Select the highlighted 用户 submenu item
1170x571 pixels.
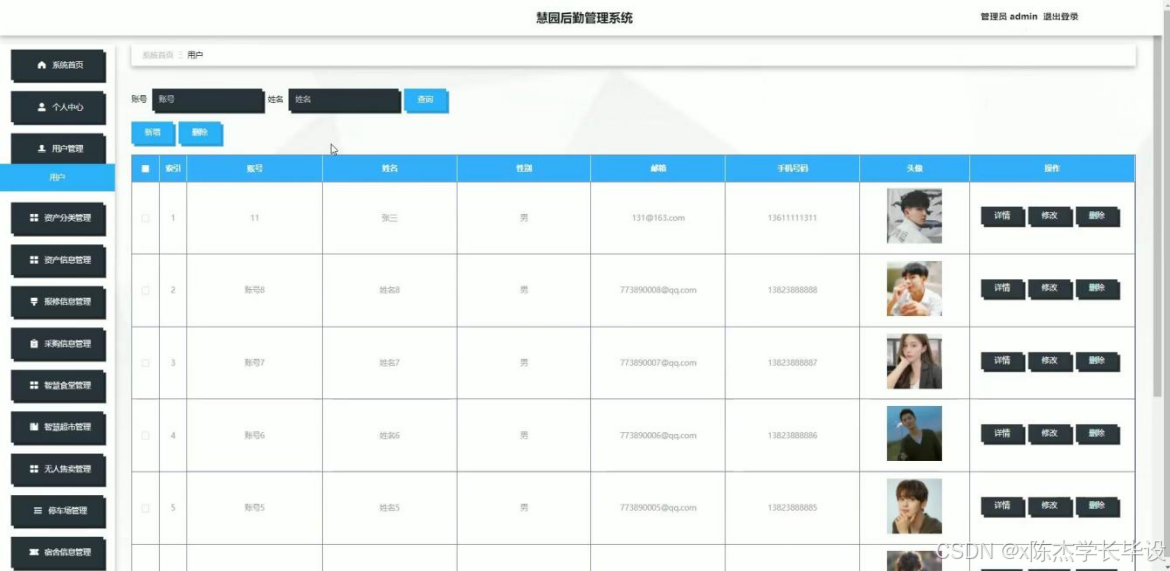(x=57, y=178)
